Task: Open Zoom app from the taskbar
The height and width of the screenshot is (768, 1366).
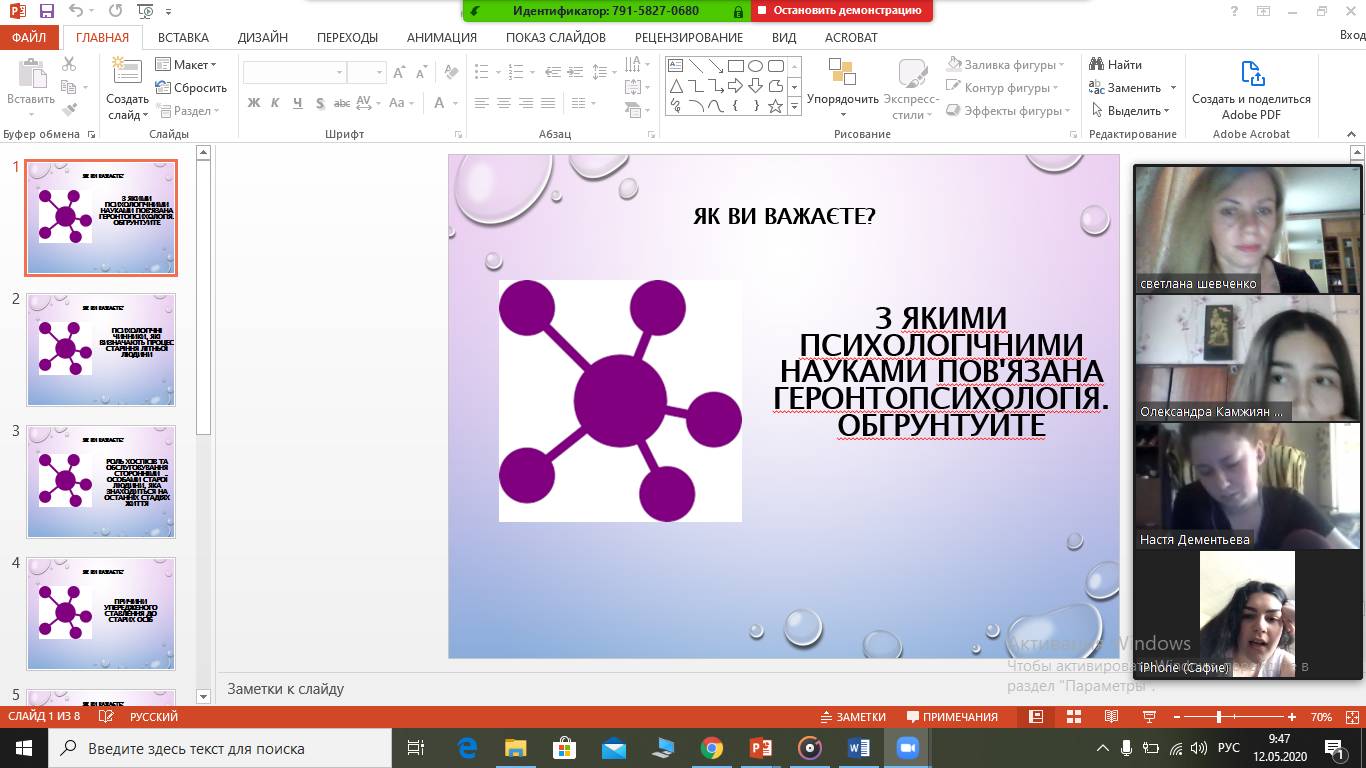Action: [x=907, y=748]
